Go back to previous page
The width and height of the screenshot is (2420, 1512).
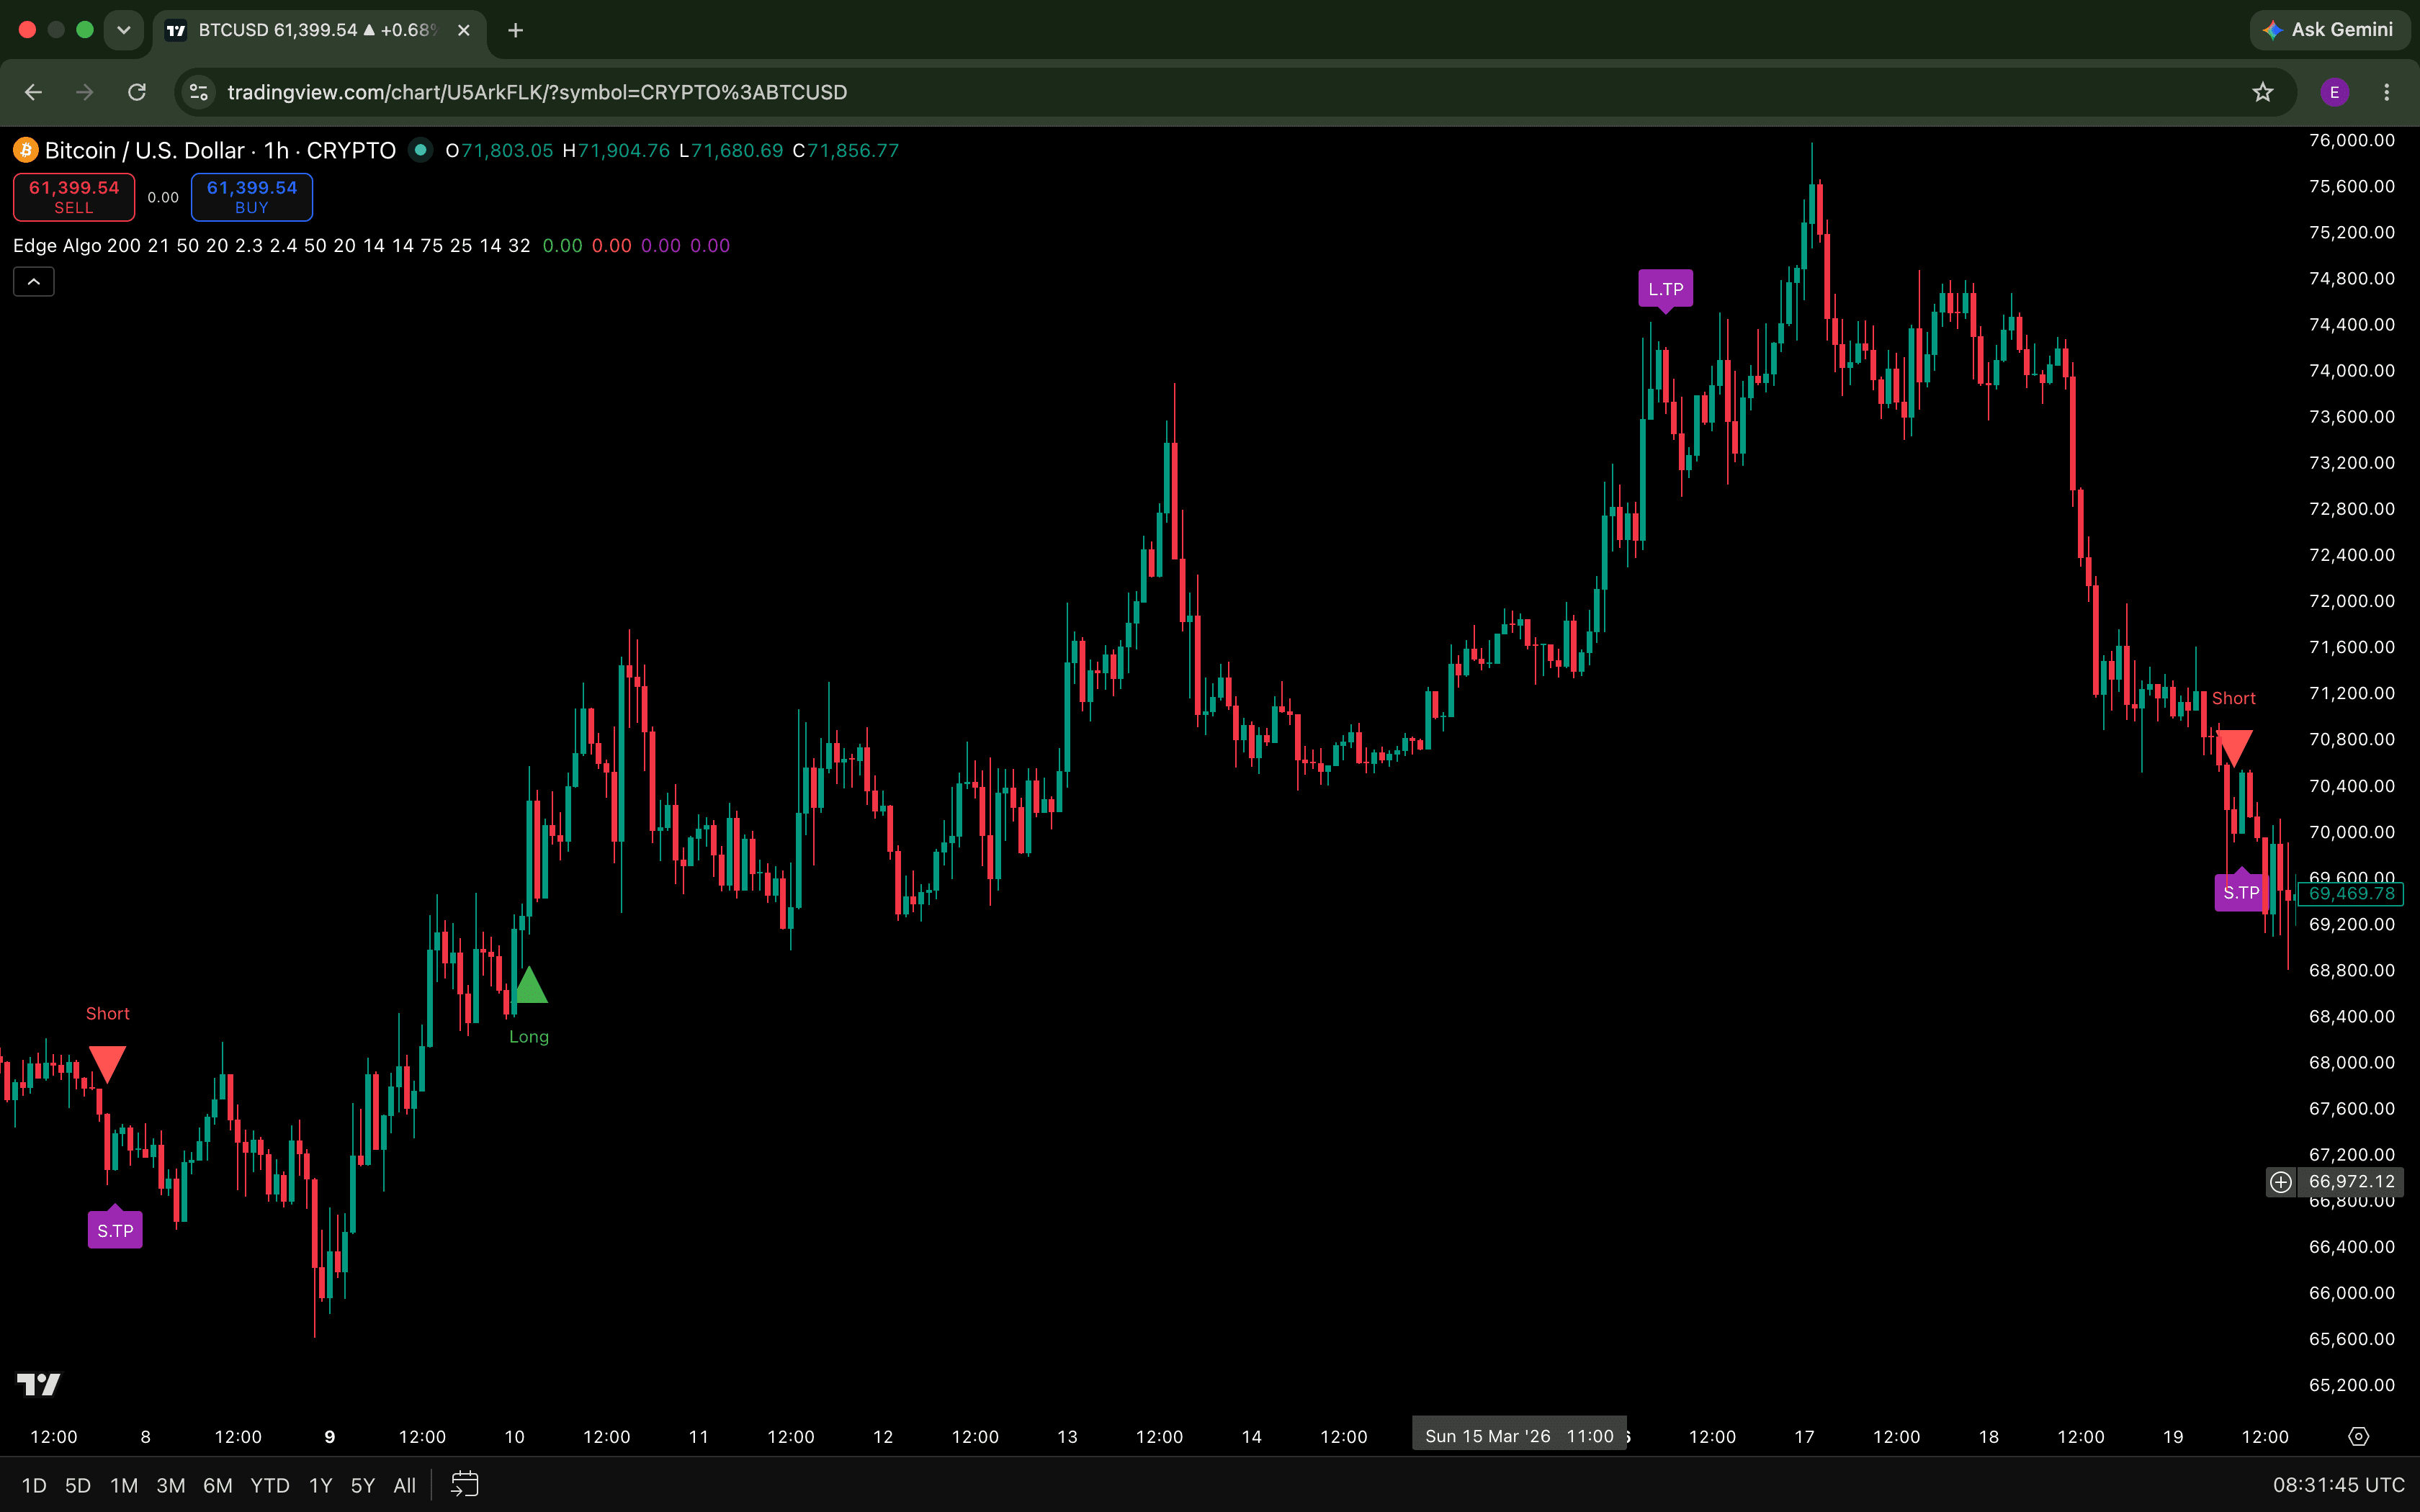coord(33,92)
